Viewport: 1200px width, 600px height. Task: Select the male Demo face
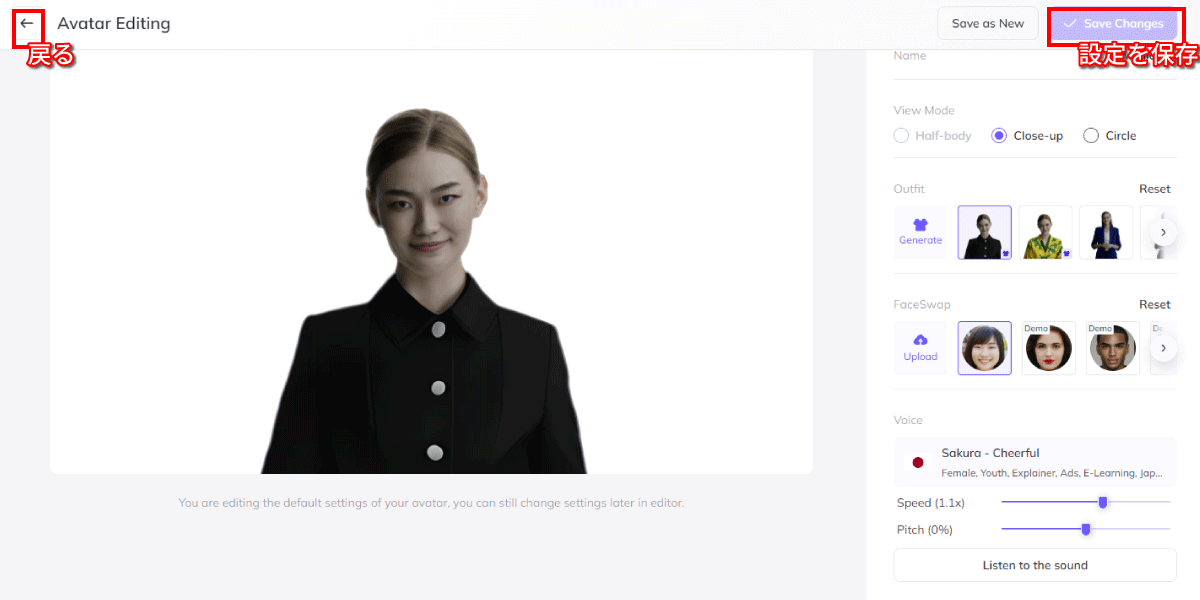[1113, 348]
